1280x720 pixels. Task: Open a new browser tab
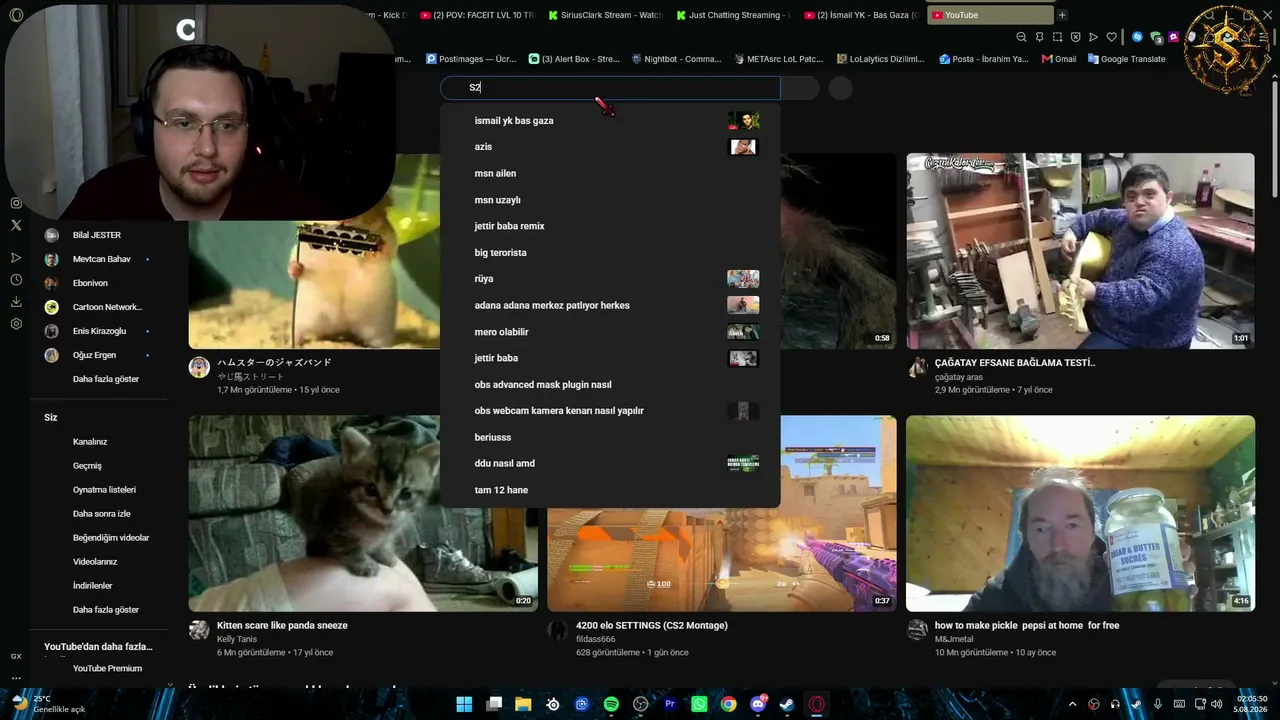coord(1062,15)
